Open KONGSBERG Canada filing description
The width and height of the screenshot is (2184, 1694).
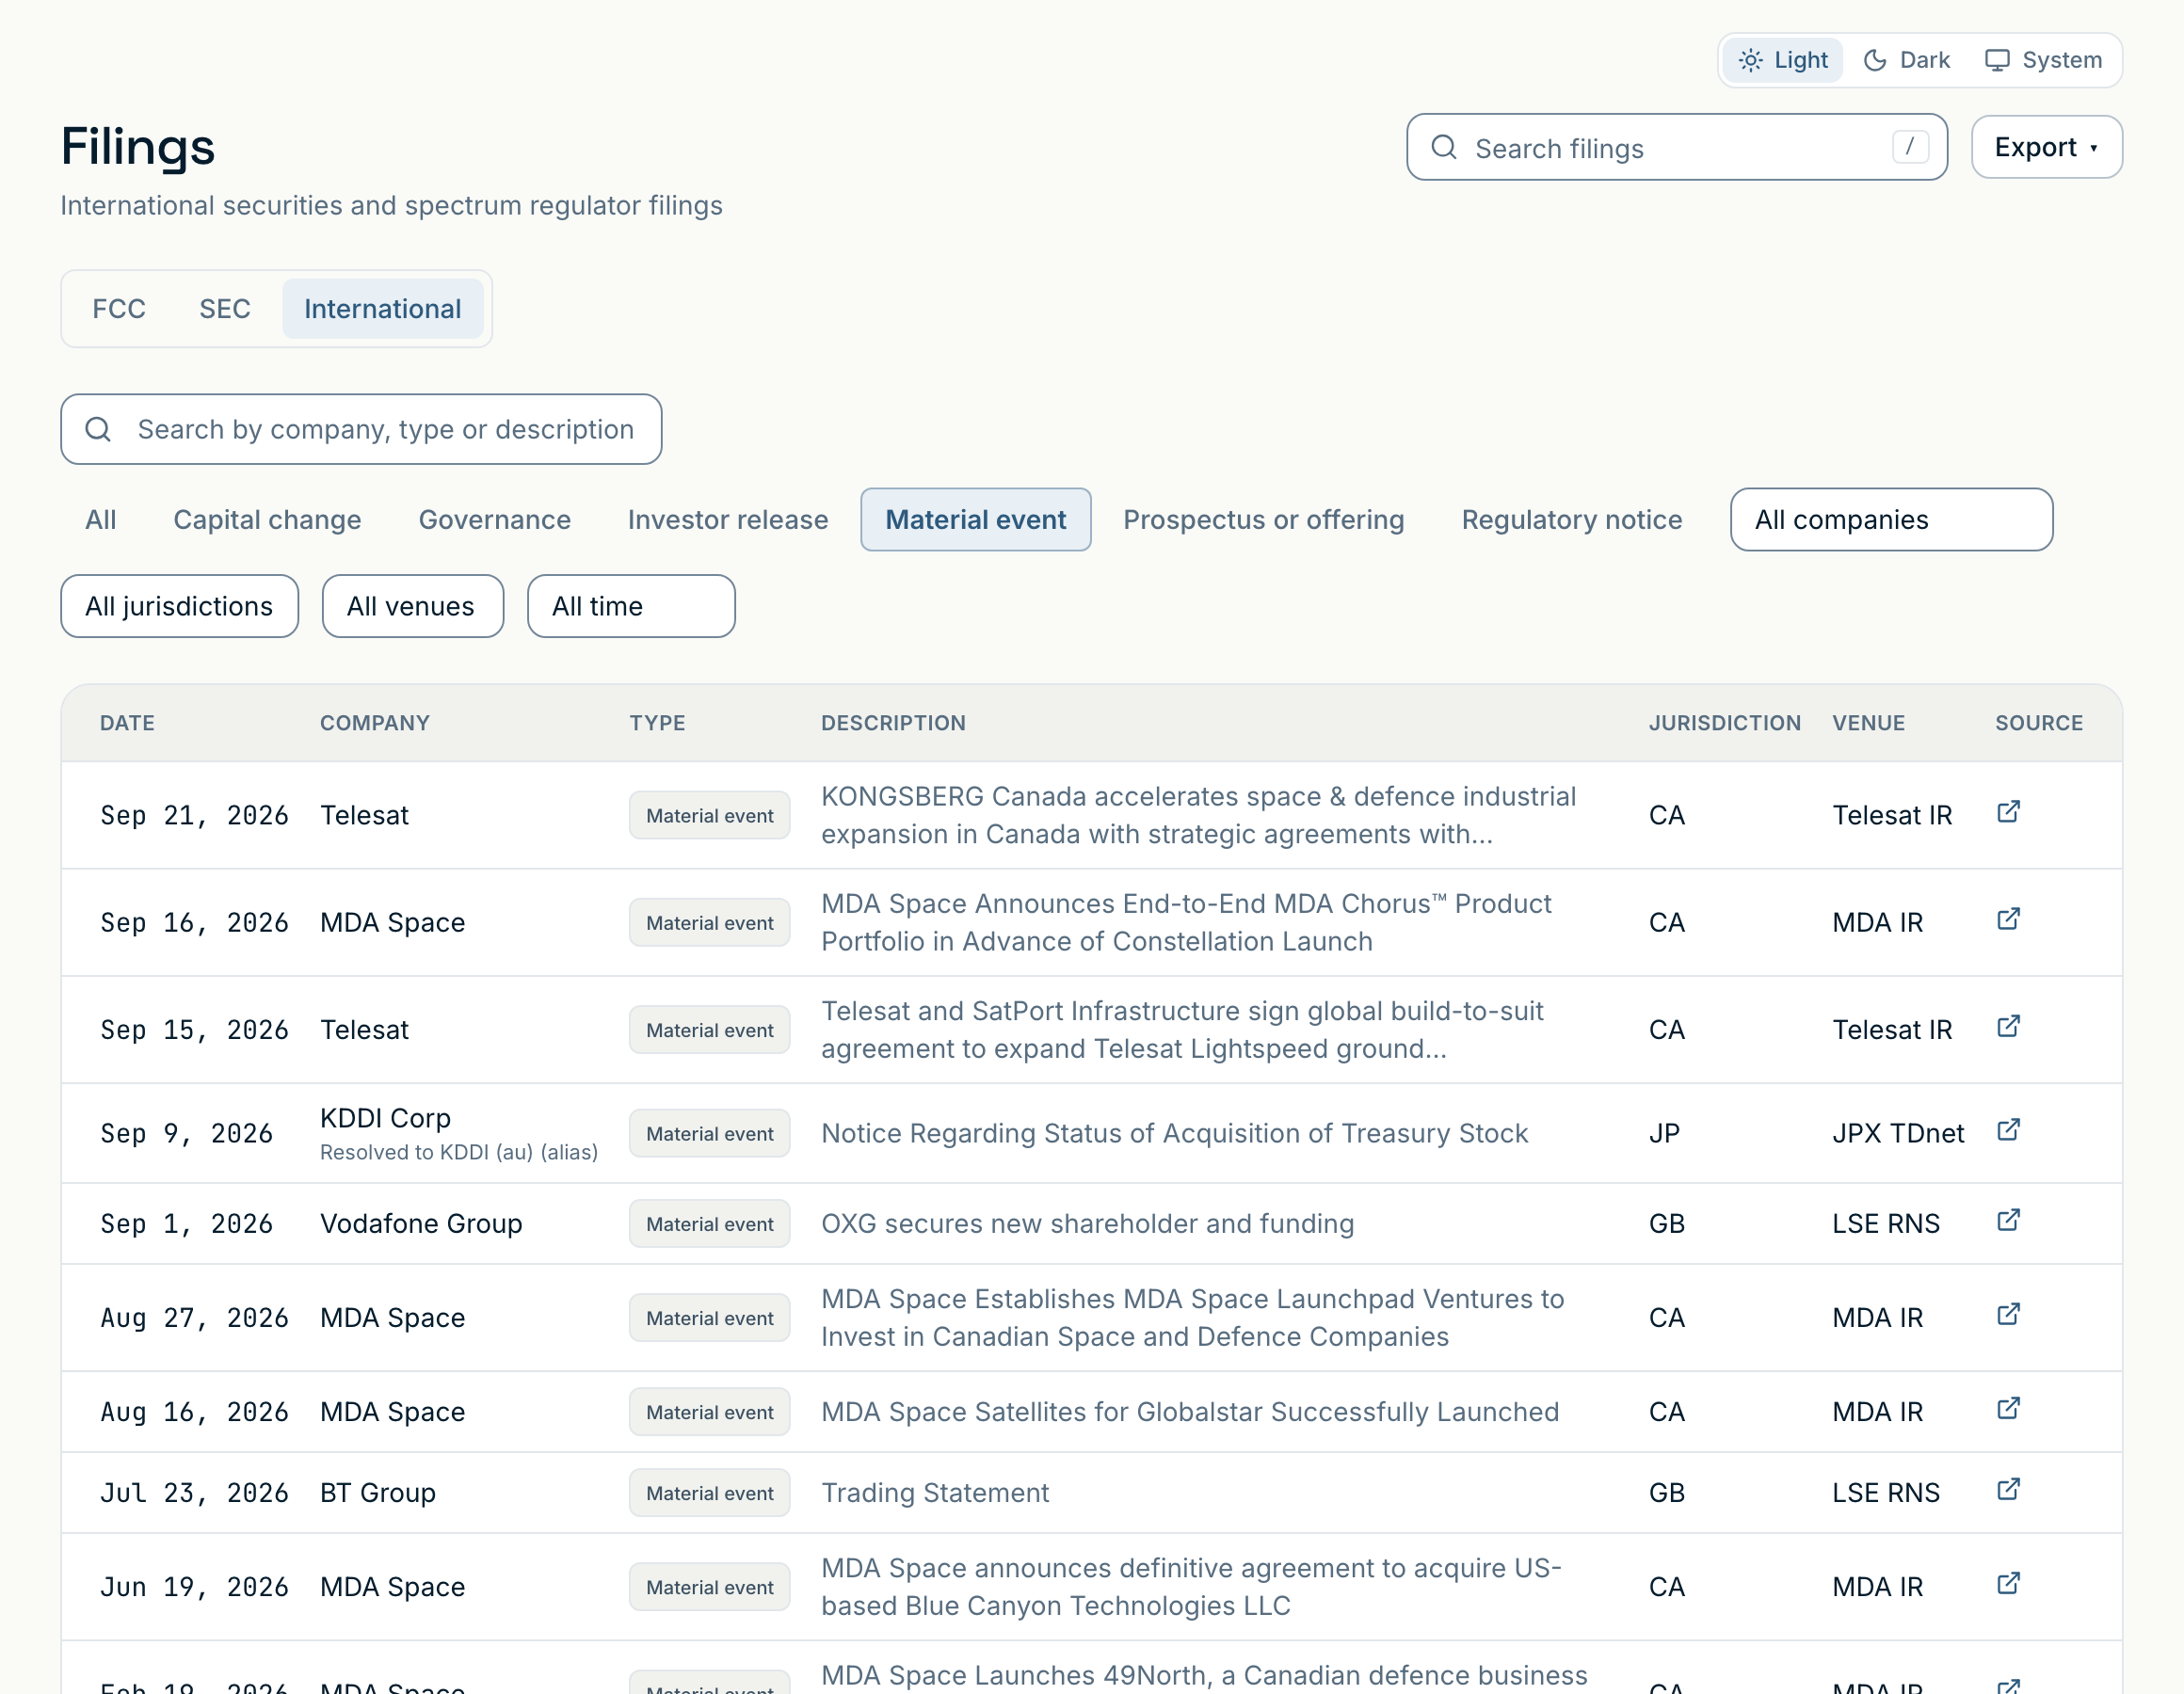(x=1199, y=815)
